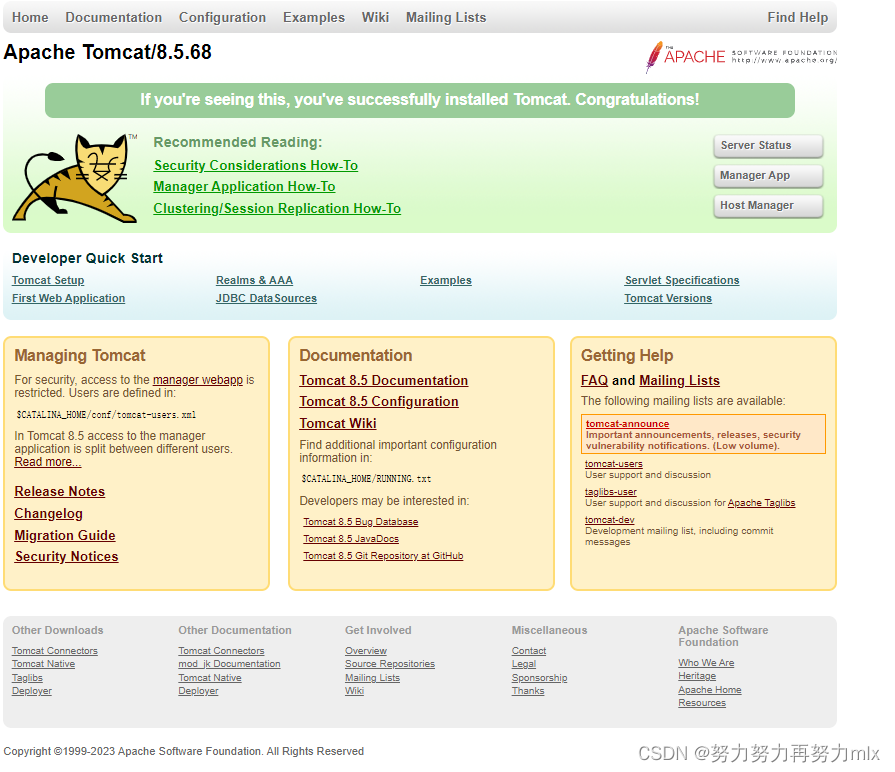Open the Find Help nav item

pyautogui.click(x=797, y=18)
